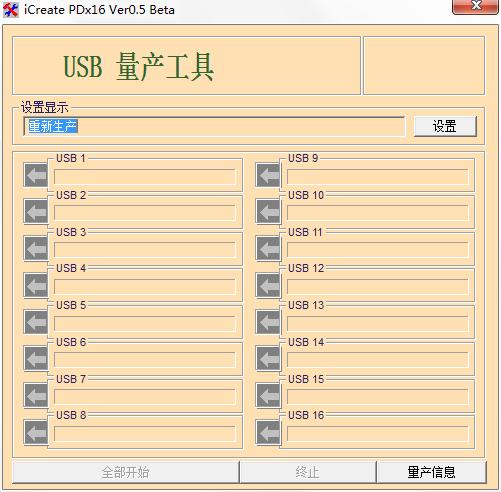Click the arrow icon next to USB 16

point(268,432)
